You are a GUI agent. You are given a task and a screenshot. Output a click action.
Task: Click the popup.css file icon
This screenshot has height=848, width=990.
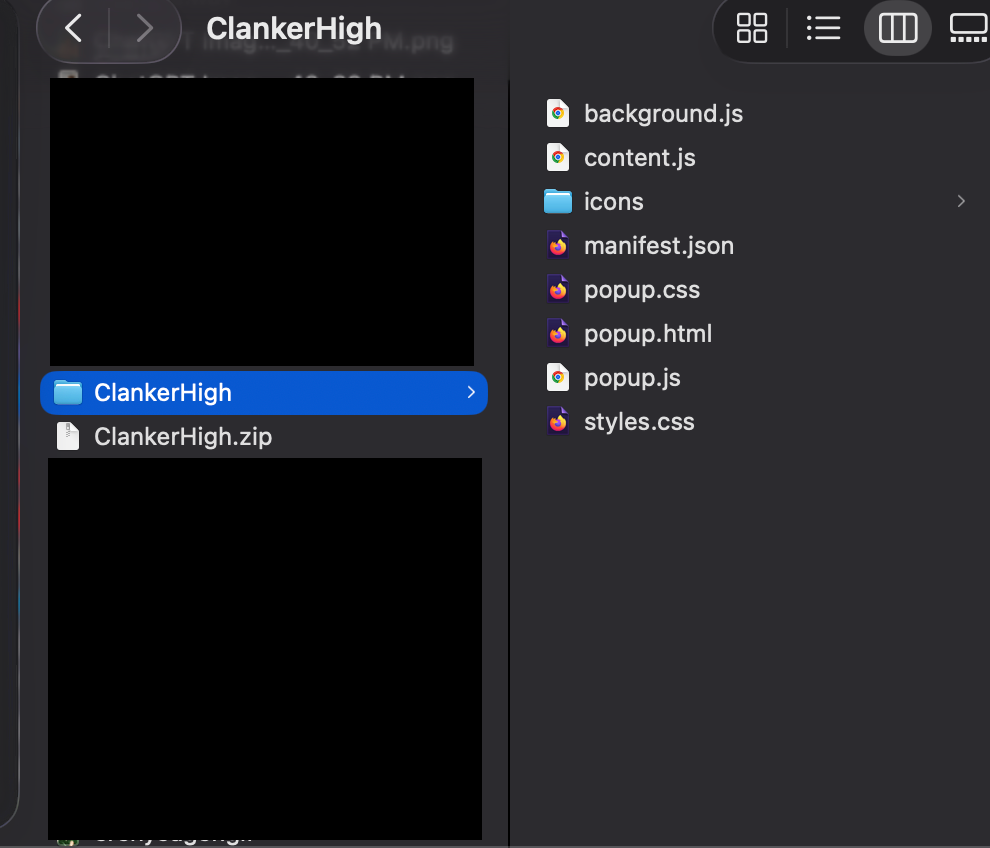558,289
